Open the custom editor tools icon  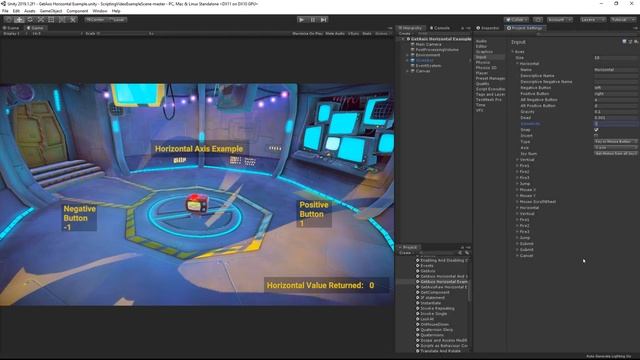pos(73,20)
